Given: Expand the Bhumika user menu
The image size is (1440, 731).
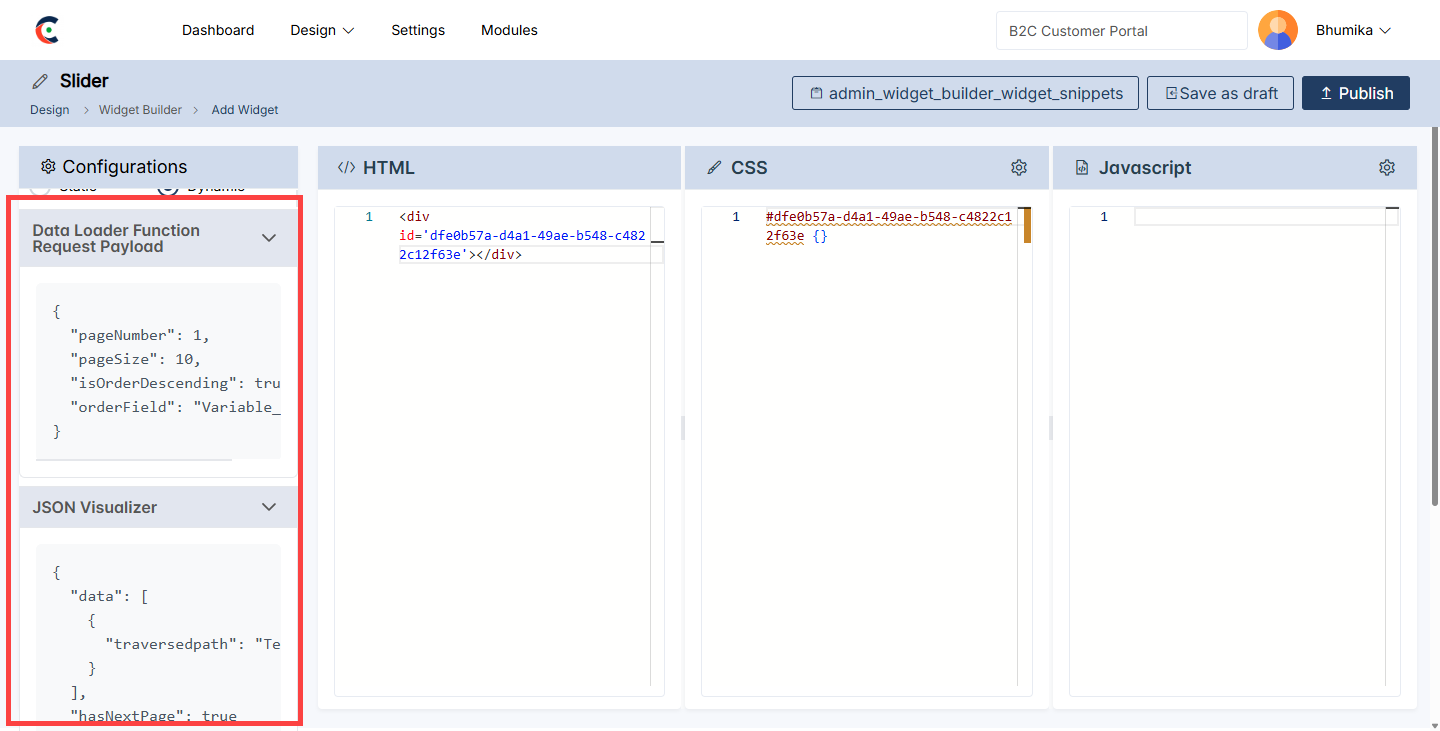Looking at the screenshot, I should (1353, 30).
